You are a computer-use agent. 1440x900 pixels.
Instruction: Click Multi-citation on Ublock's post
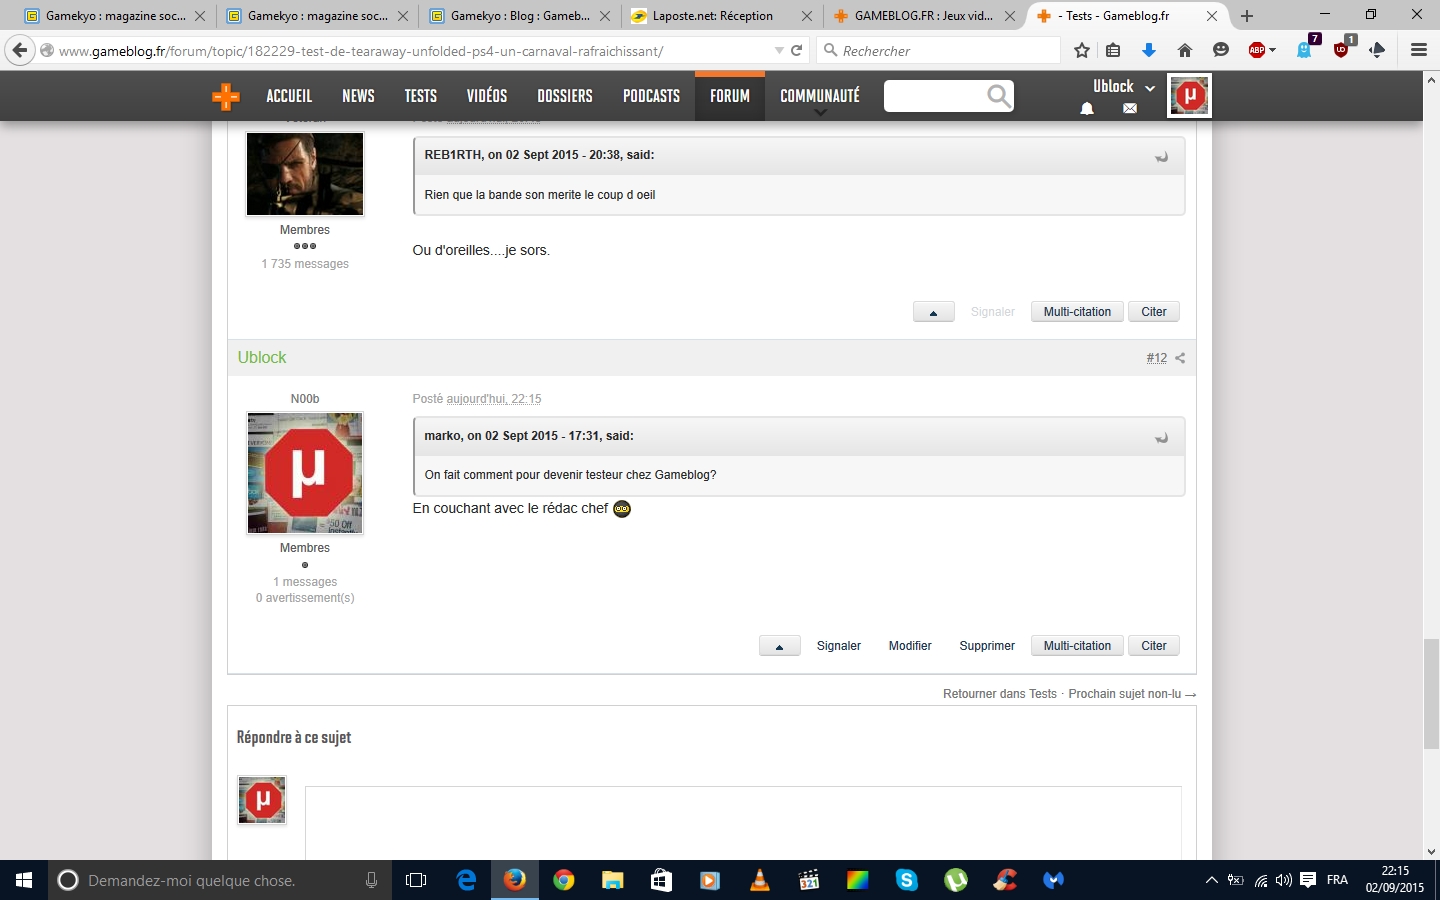click(x=1077, y=646)
